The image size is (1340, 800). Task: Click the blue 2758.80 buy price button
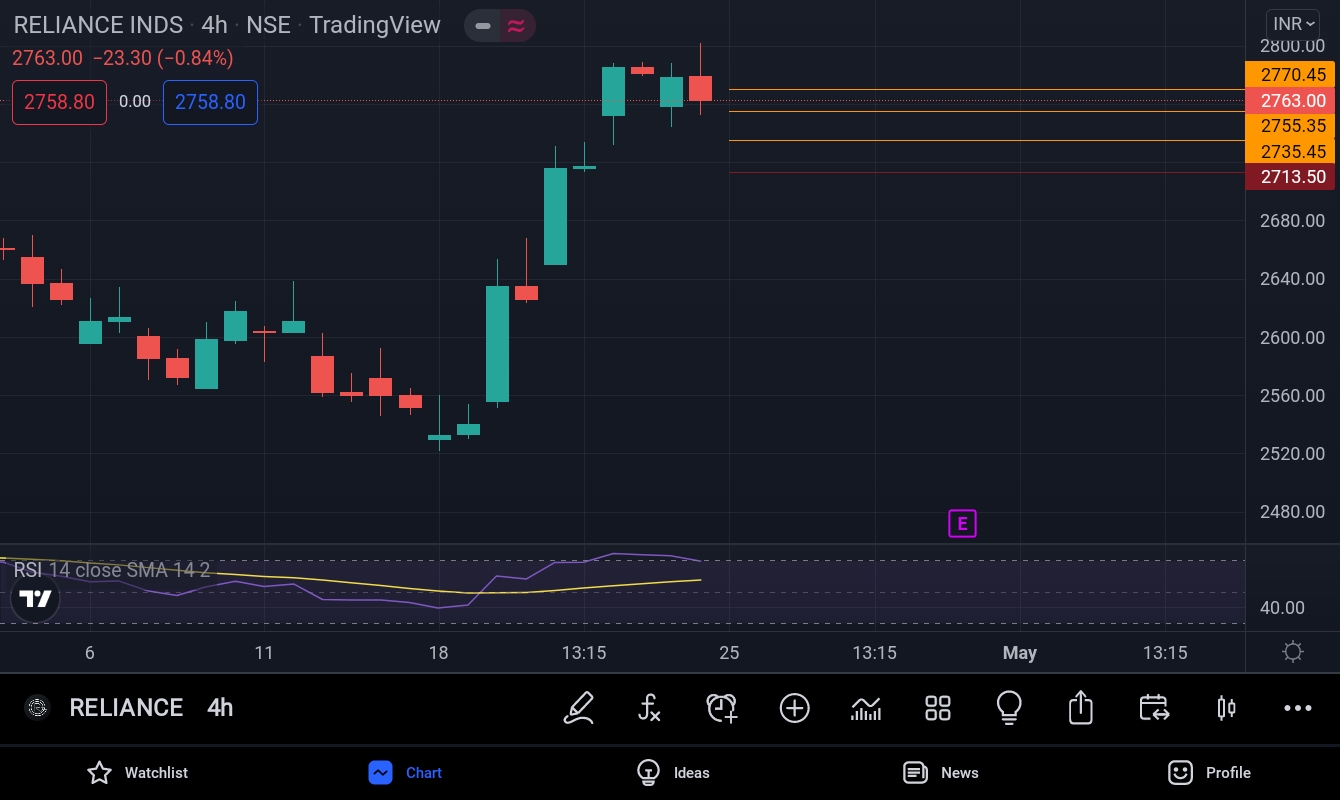(210, 102)
